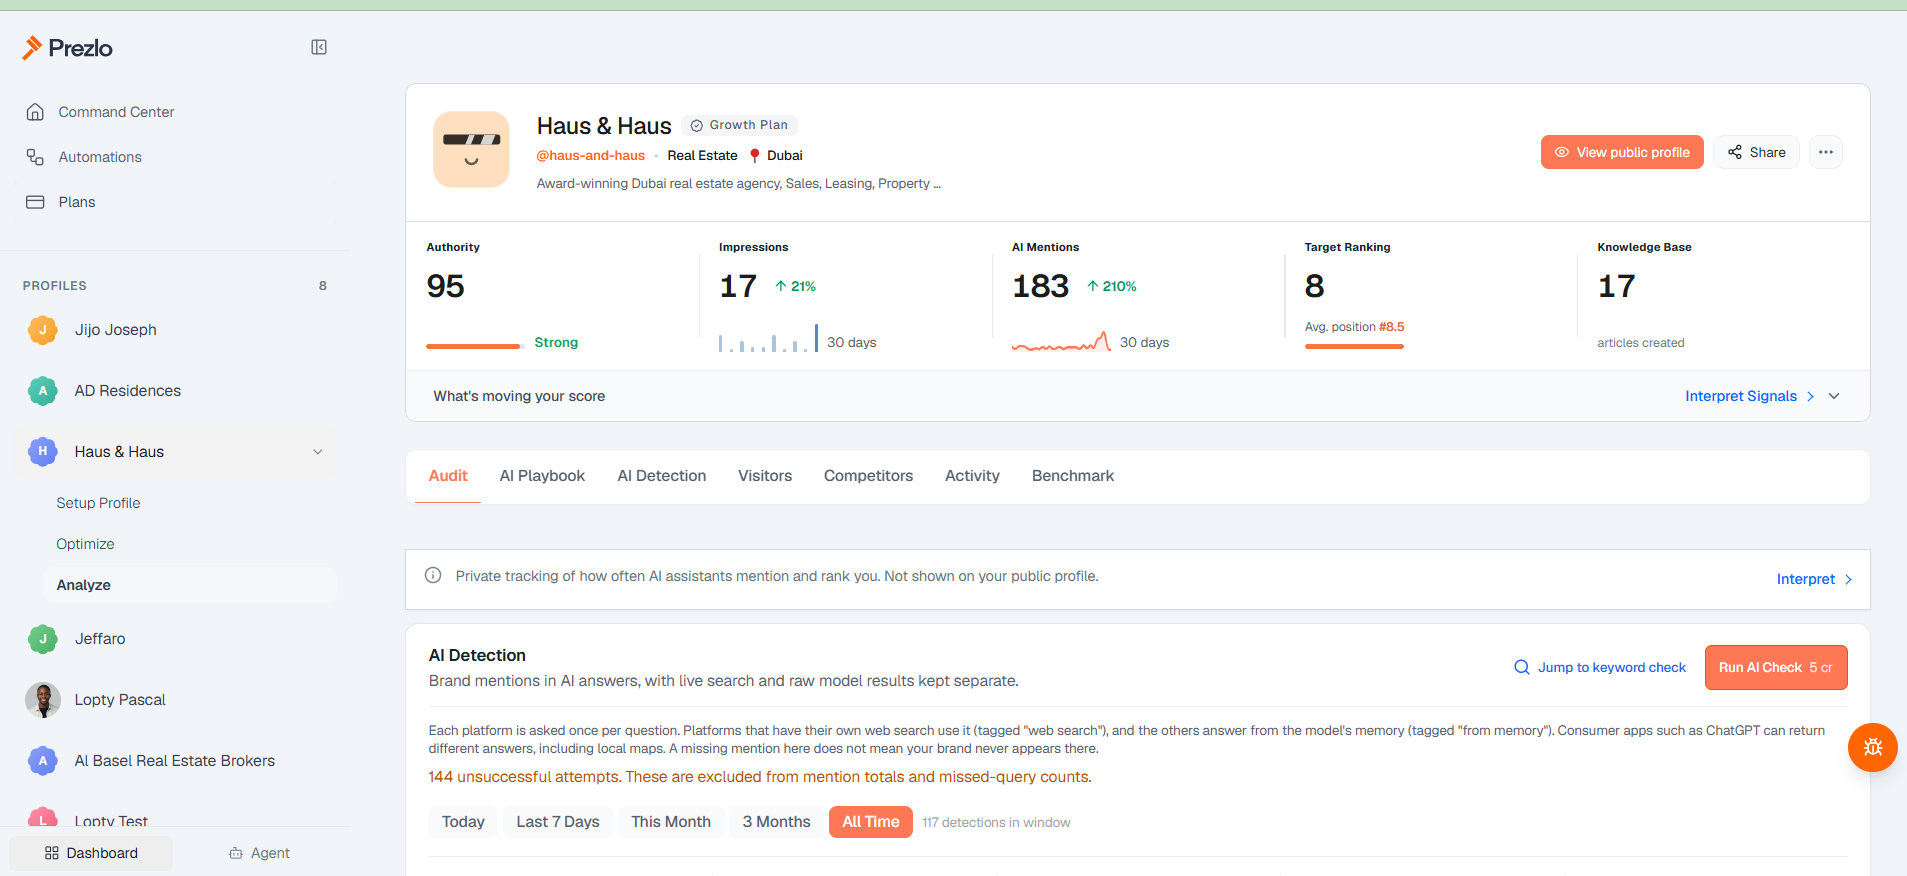The height and width of the screenshot is (876, 1907).
Task: Click the Dashboard grid icon
Action: [52, 853]
